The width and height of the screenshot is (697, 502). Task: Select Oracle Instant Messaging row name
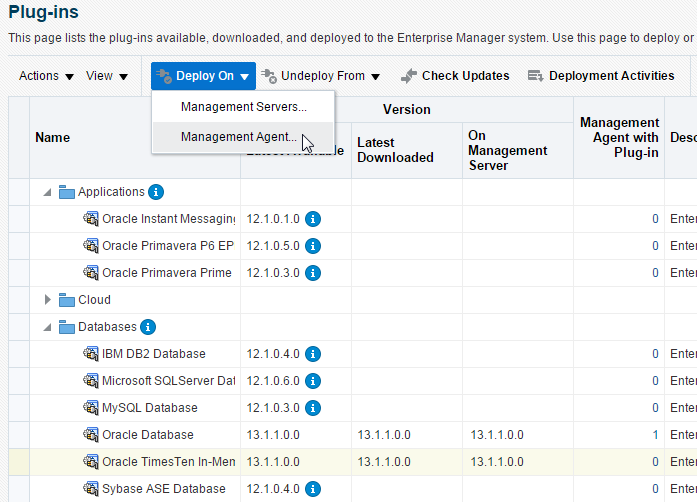click(168, 219)
